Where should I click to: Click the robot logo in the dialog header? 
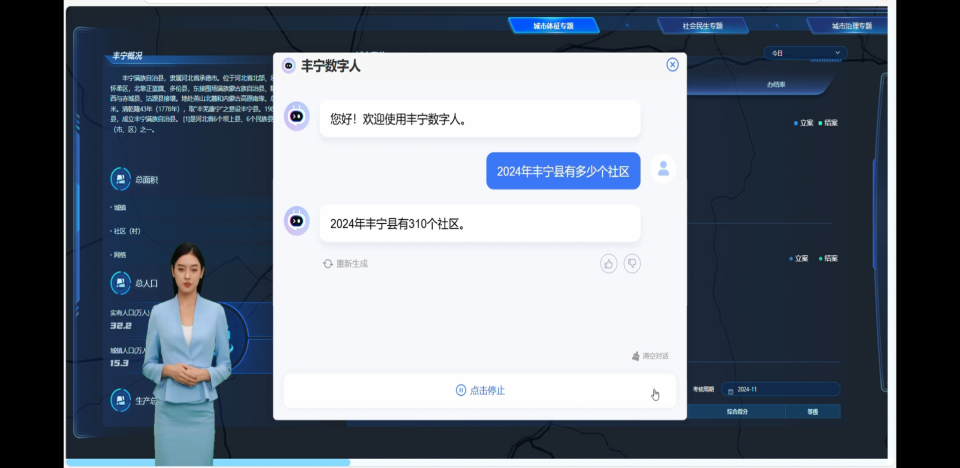(289, 66)
